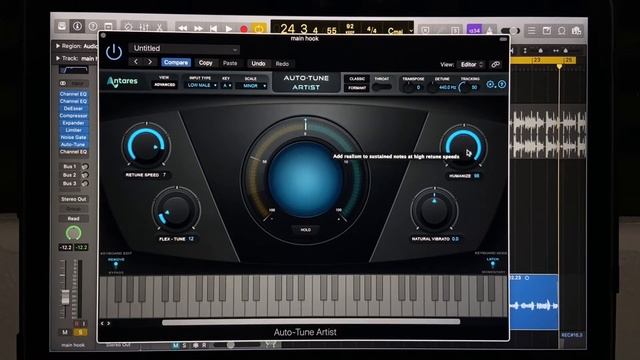Image resolution: width=640 pixels, height=360 pixels.
Task: Open the Untitled preset dropdown
Action: (x=184, y=49)
